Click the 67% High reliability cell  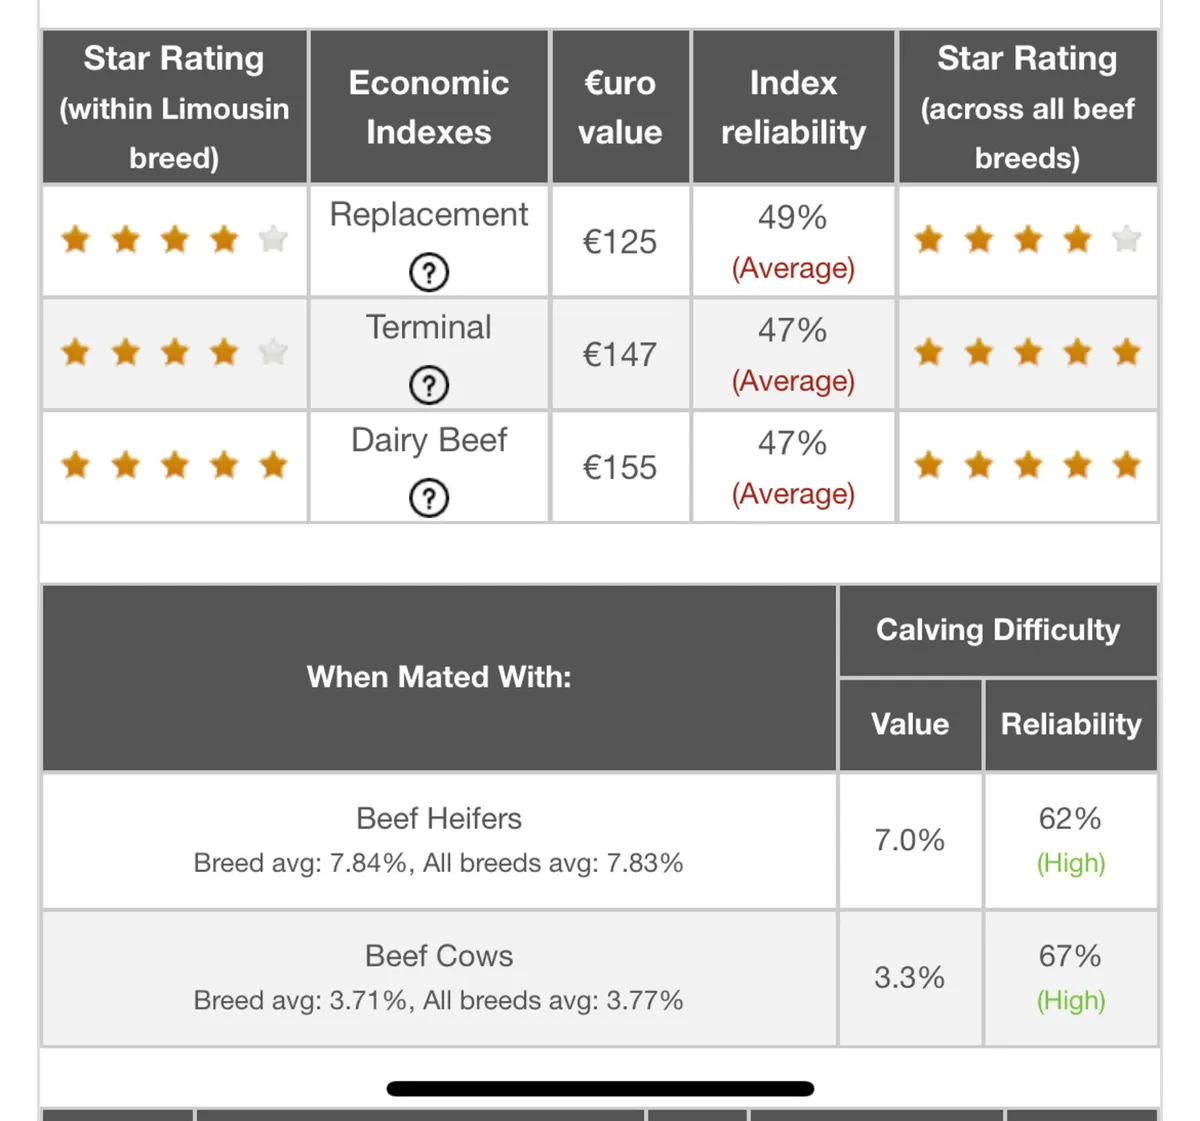(1070, 977)
